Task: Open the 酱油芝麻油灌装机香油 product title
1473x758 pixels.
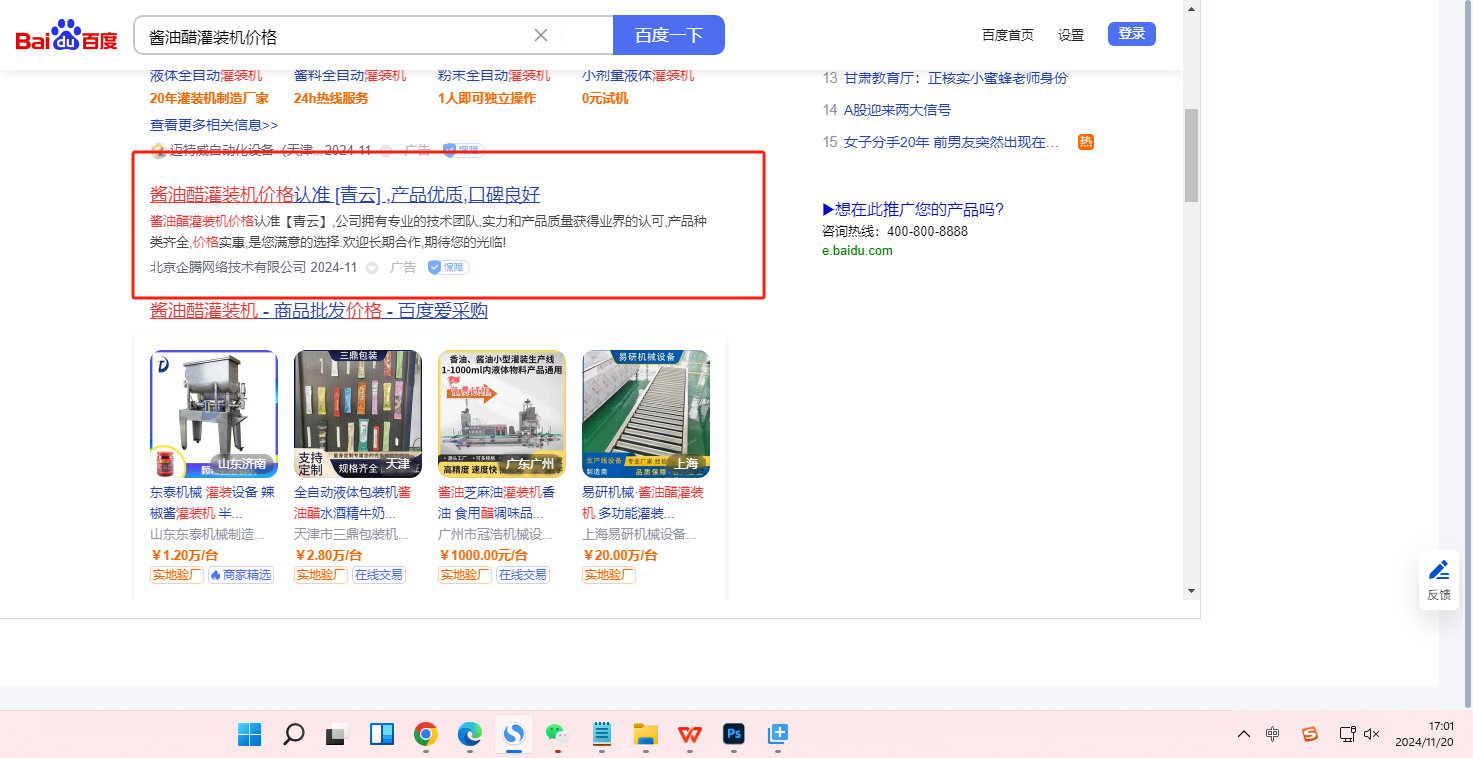Action: point(497,502)
